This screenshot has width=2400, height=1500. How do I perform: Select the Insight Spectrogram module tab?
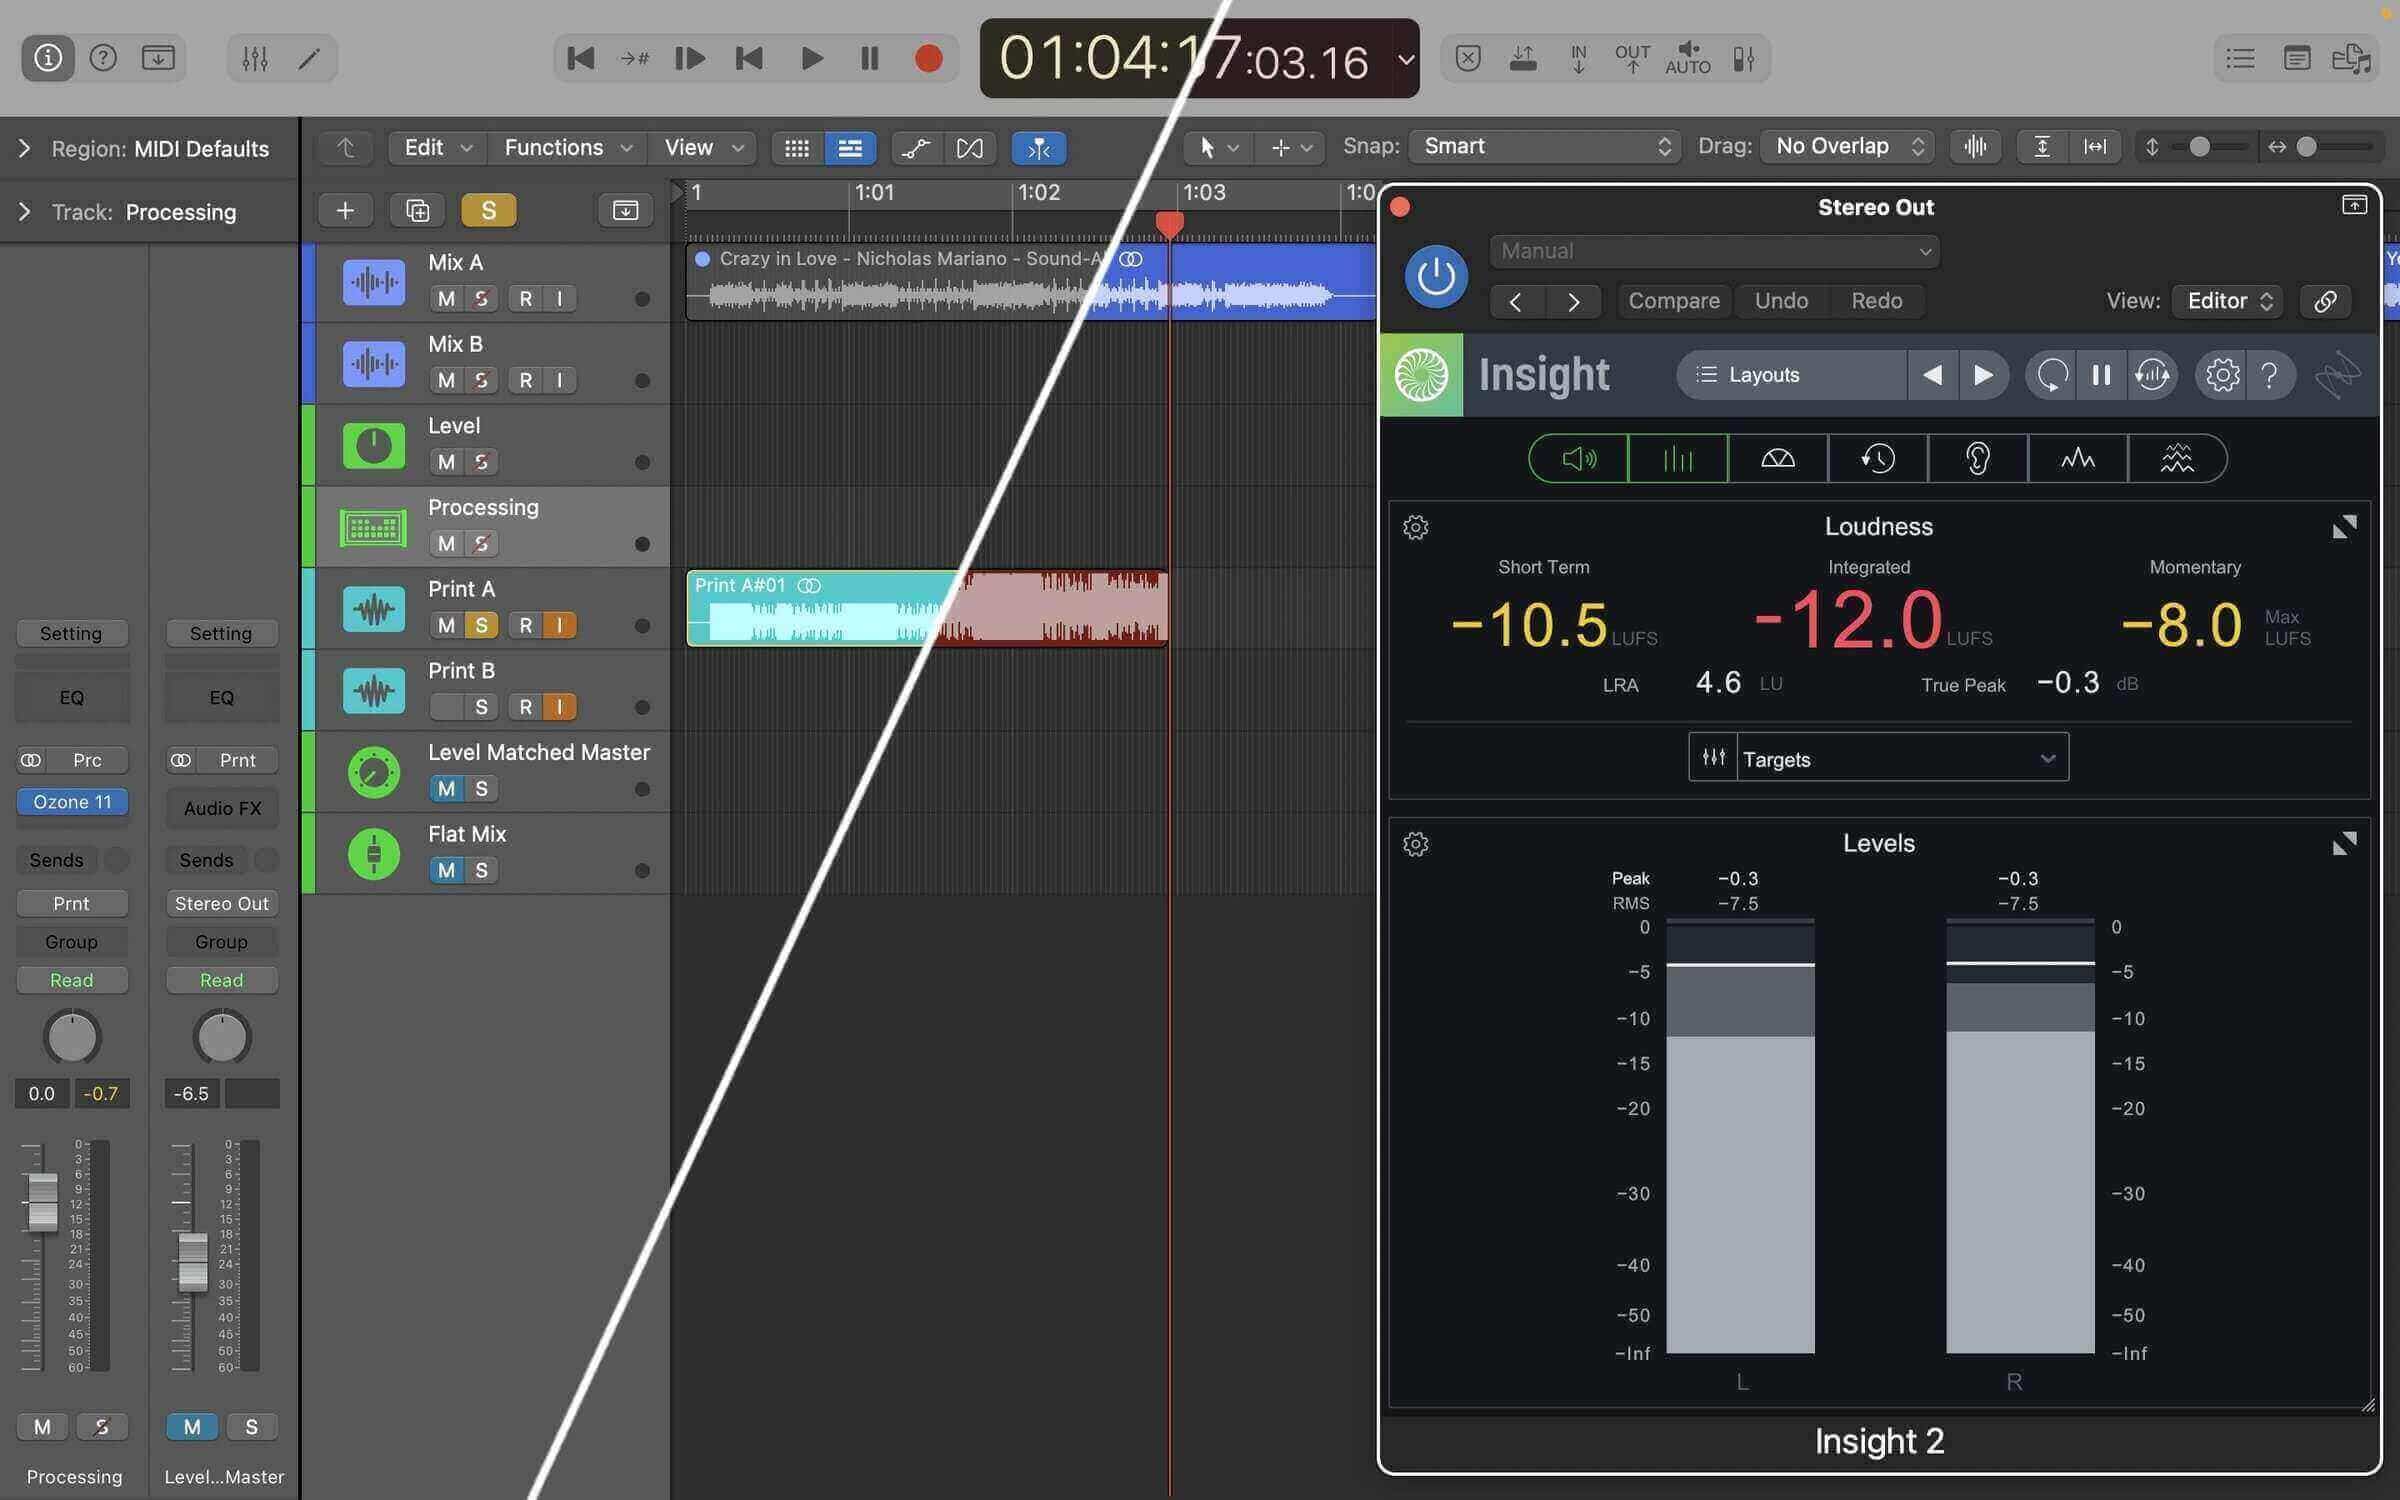pyautogui.click(x=2177, y=459)
